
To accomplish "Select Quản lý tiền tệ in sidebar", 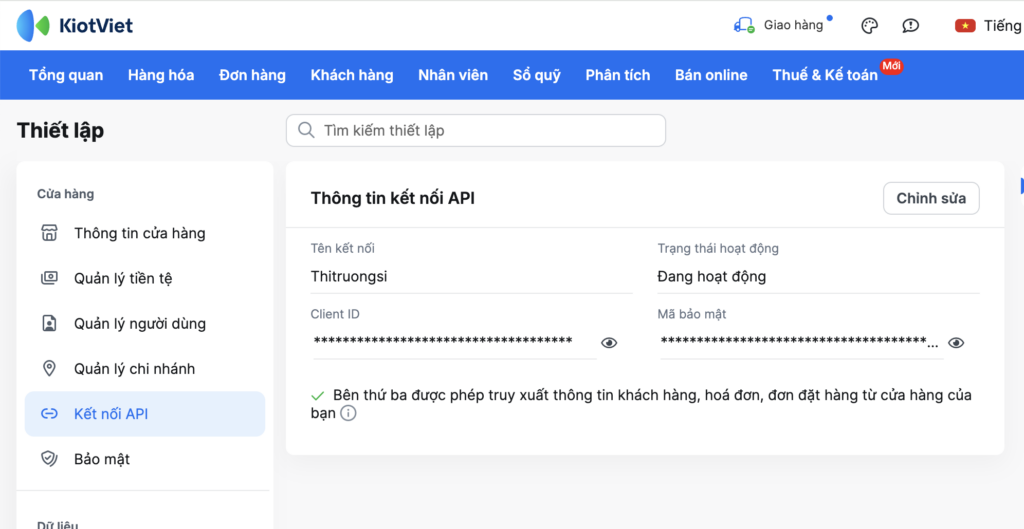I will [x=123, y=278].
